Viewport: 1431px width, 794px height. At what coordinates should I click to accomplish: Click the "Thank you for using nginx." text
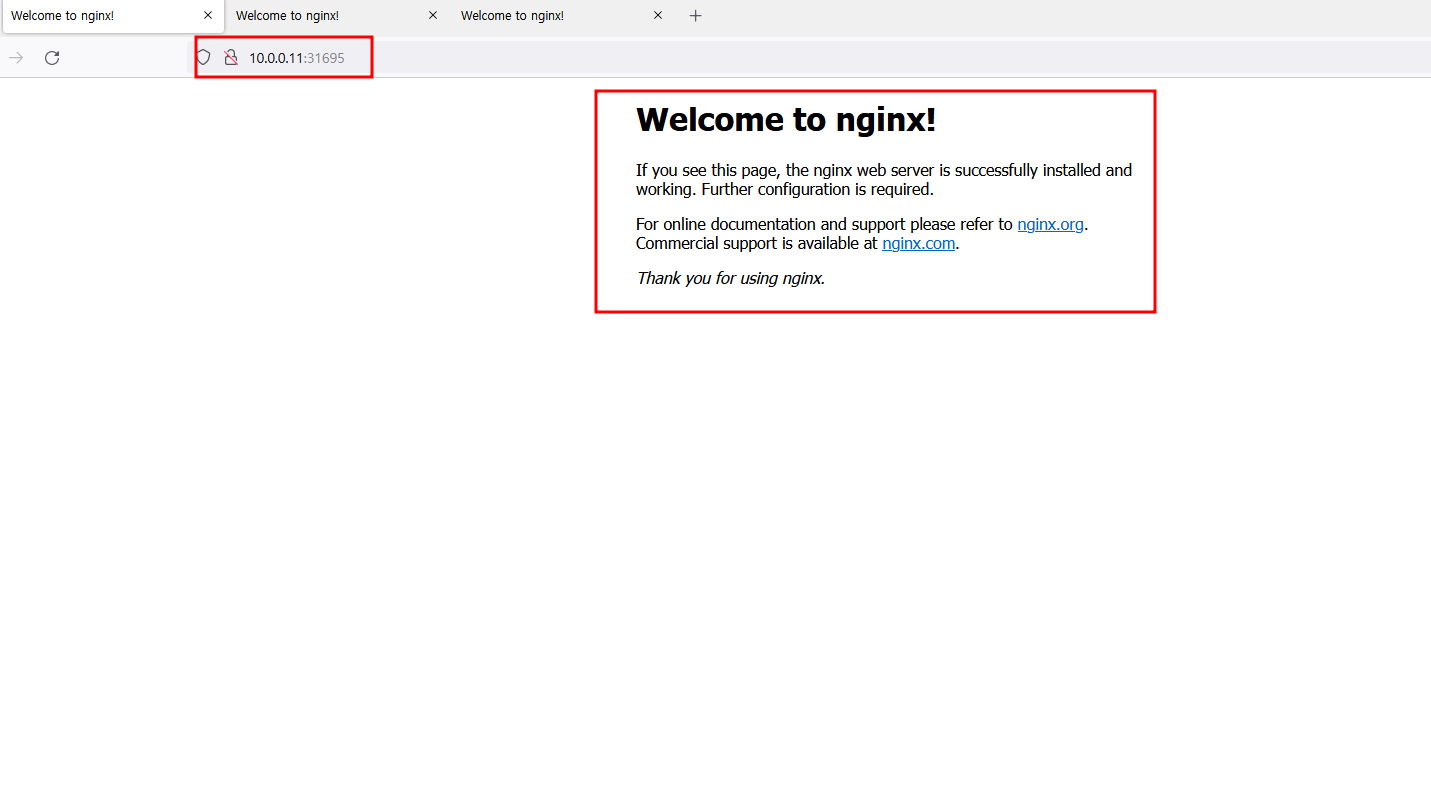(731, 278)
